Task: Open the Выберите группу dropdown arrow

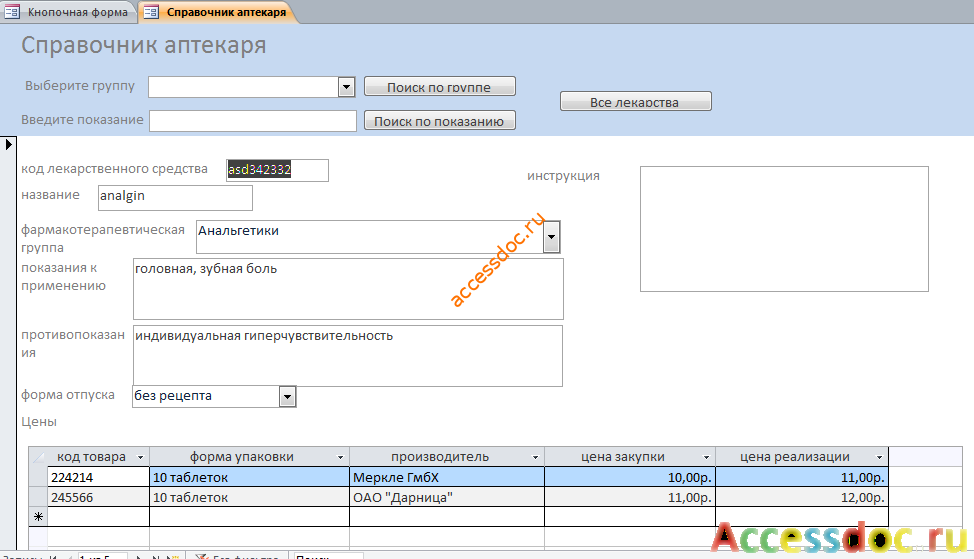Action: click(347, 87)
